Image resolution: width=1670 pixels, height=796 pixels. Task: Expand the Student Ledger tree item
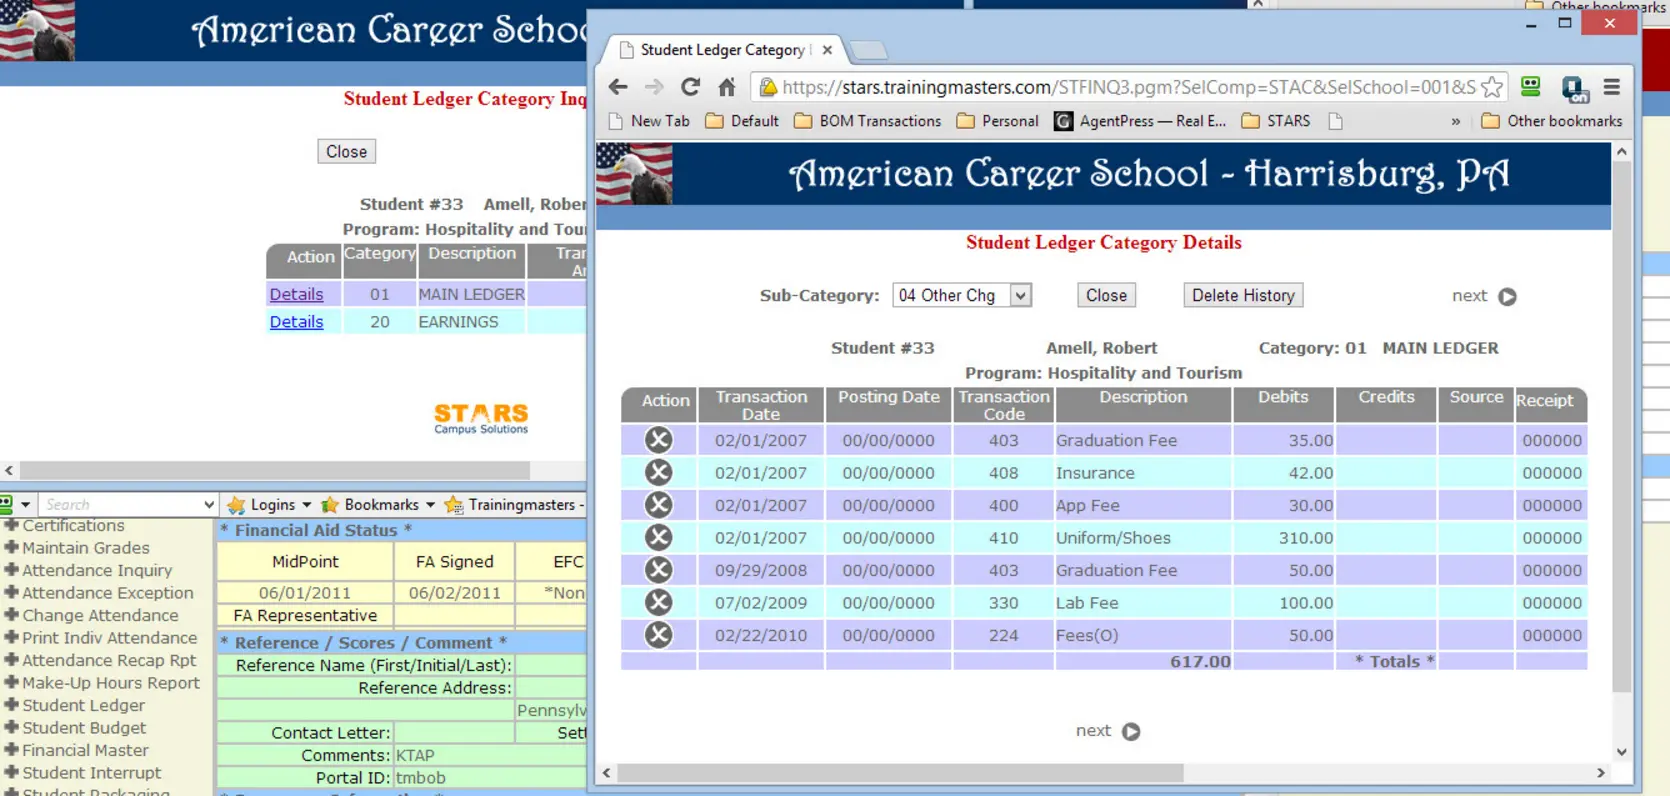[x=12, y=705]
